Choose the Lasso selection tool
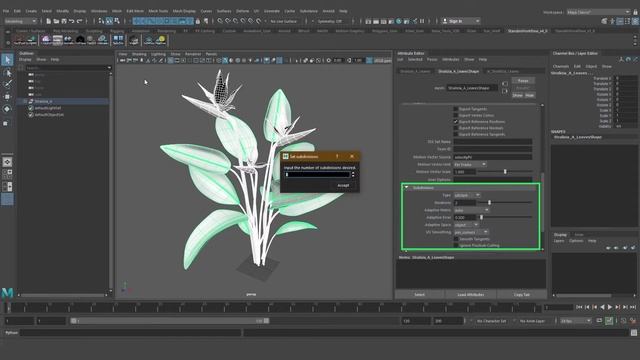The height and width of the screenshot is (360, 640). (x=7, y=73)
